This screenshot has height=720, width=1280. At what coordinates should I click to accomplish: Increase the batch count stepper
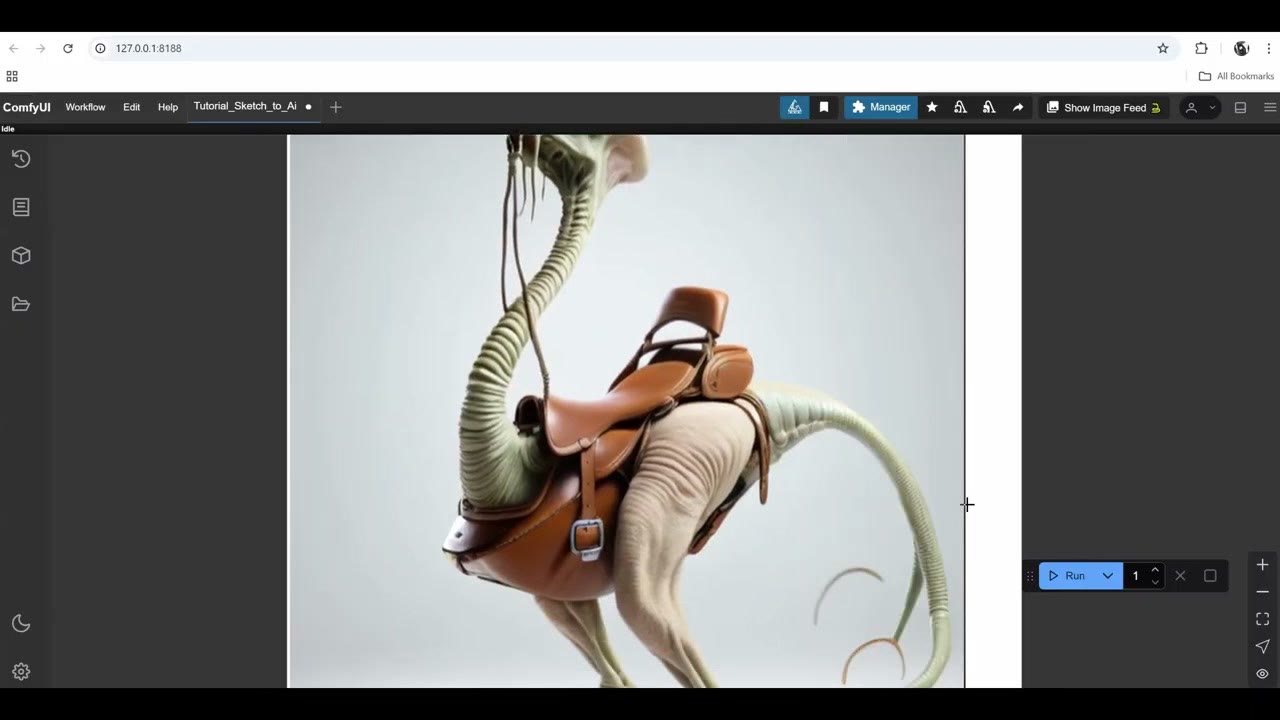tap(1155, 570)
